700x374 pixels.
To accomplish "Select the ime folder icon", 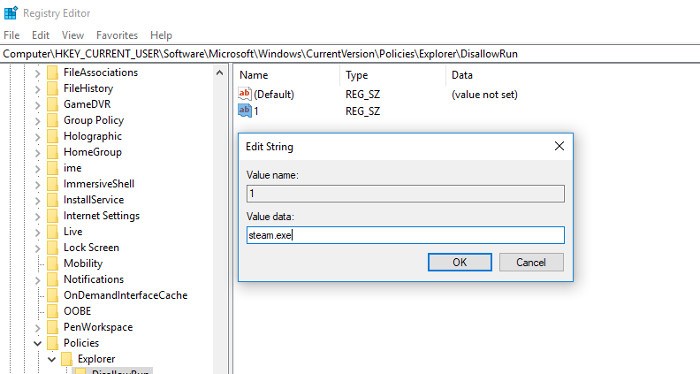I will point(53,168).
